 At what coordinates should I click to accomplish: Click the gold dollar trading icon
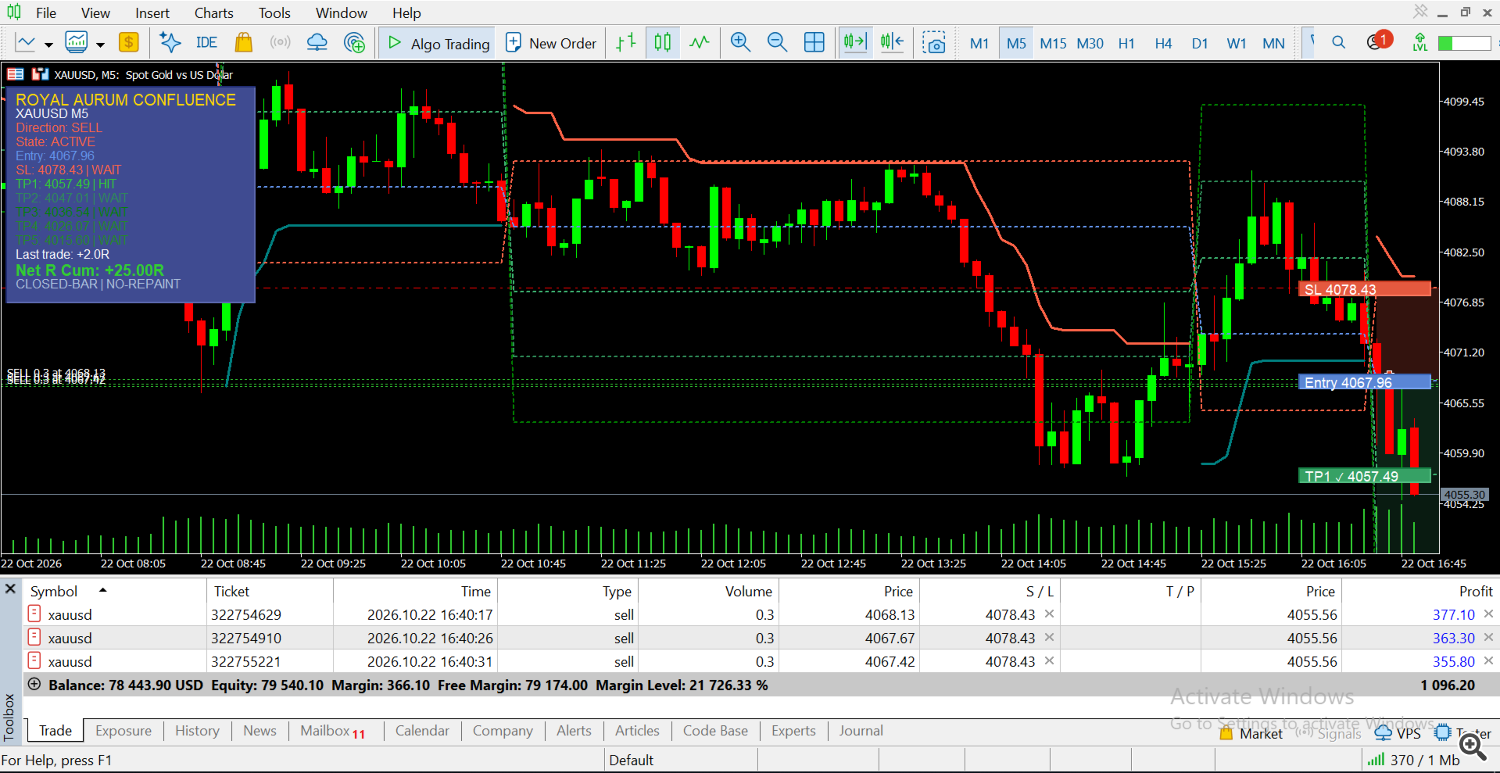tap(128, 42)
